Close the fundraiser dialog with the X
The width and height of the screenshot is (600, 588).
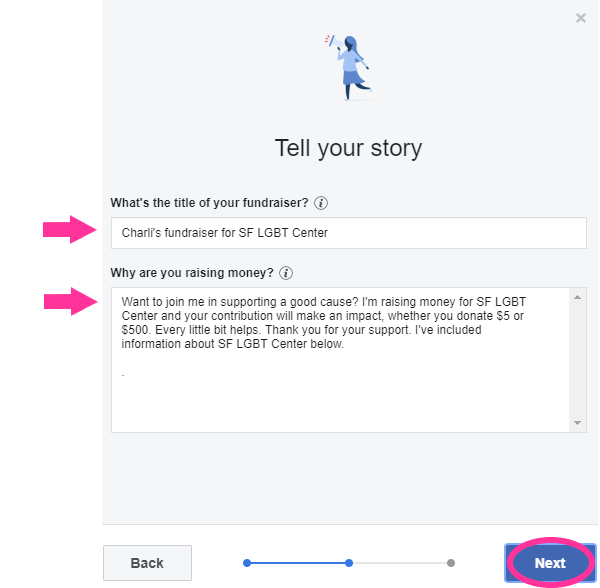tap(580, 18)
